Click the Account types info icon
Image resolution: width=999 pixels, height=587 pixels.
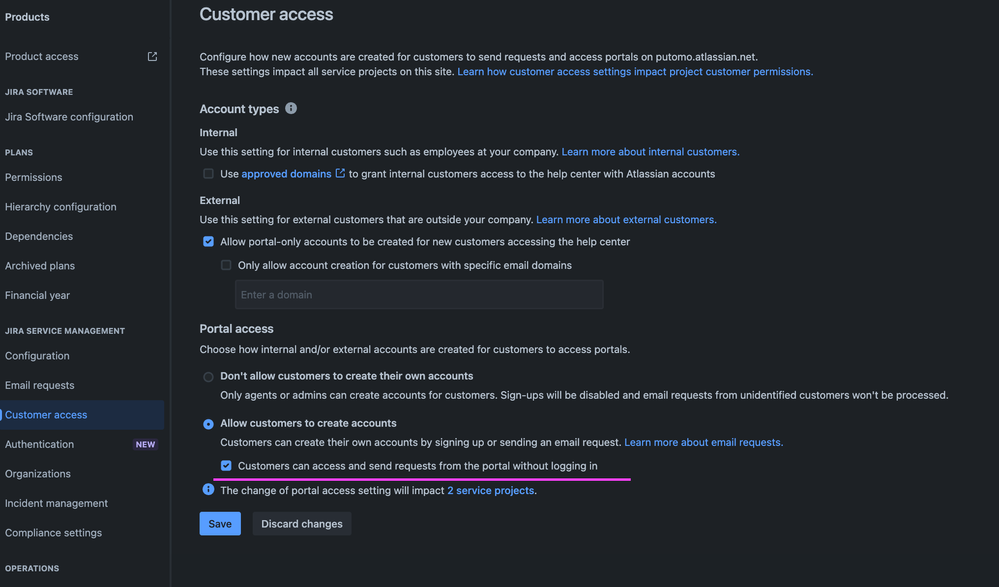pyautogui.click(x=291, y=108)
